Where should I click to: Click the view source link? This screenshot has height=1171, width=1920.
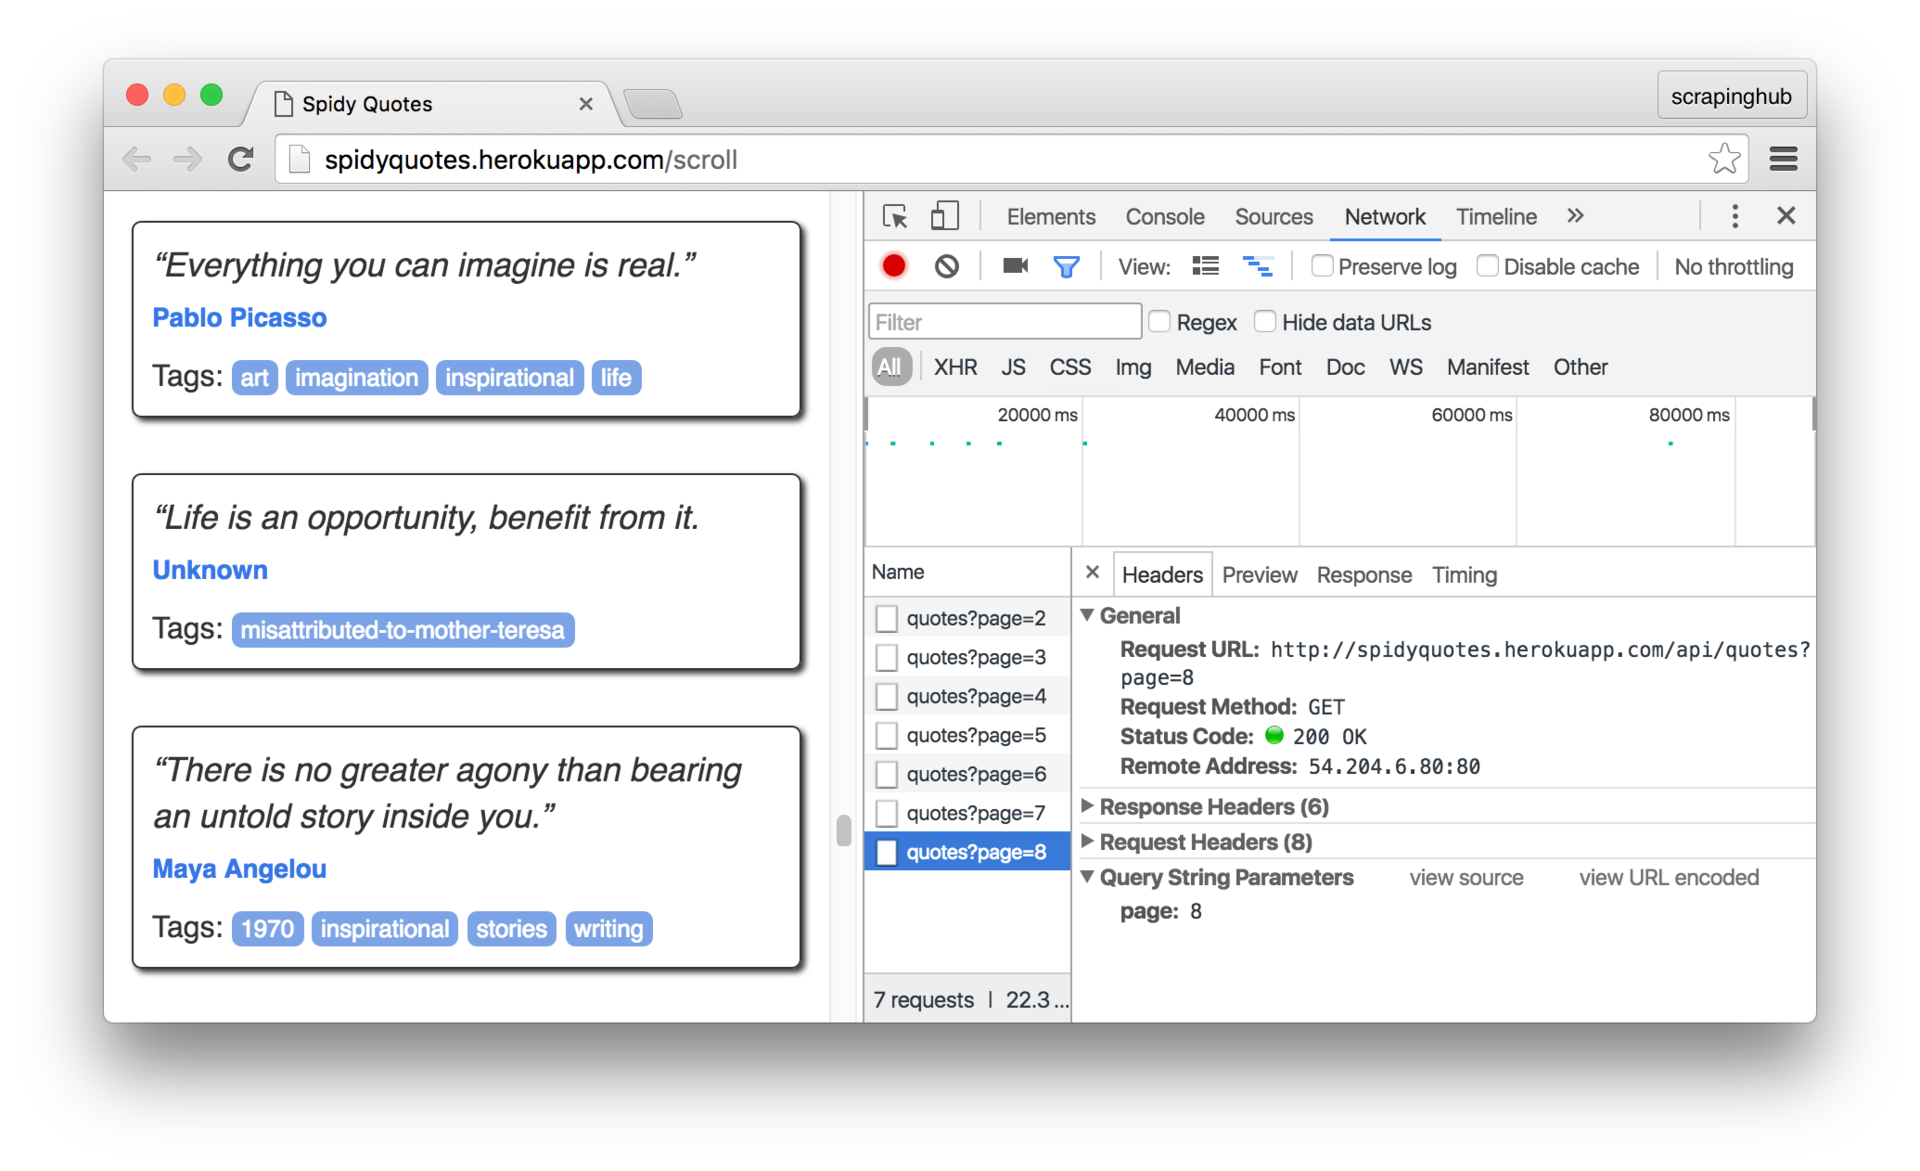pyautogui.click(x=1466, y=878)
